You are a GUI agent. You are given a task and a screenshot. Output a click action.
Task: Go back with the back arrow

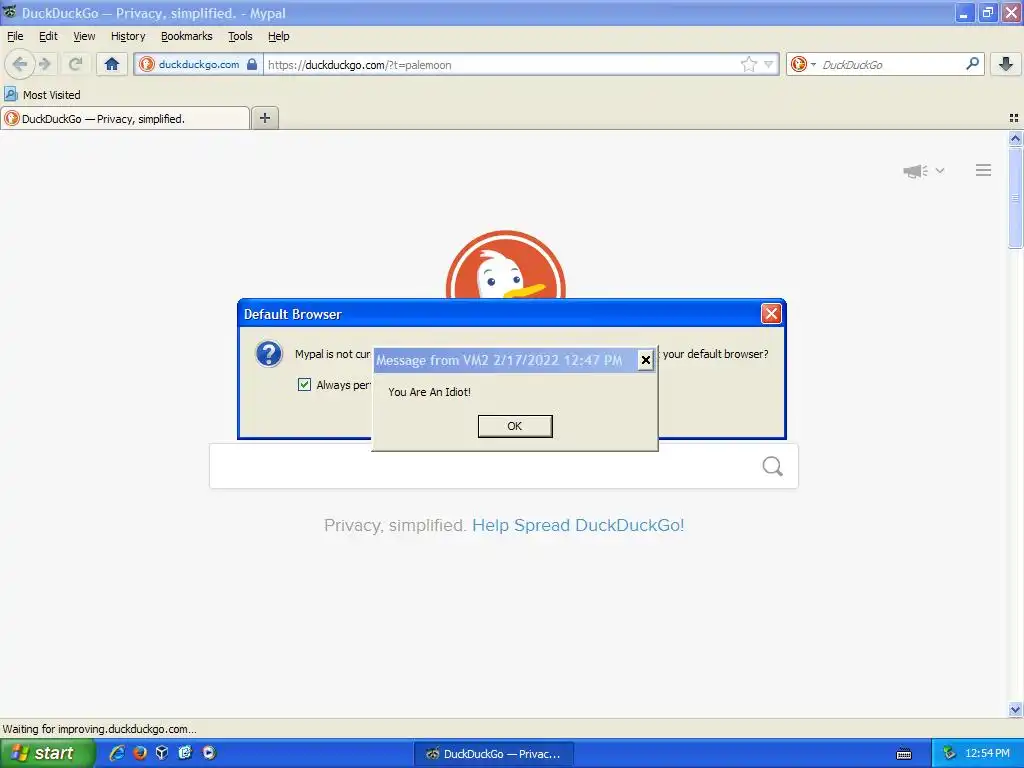20,64
